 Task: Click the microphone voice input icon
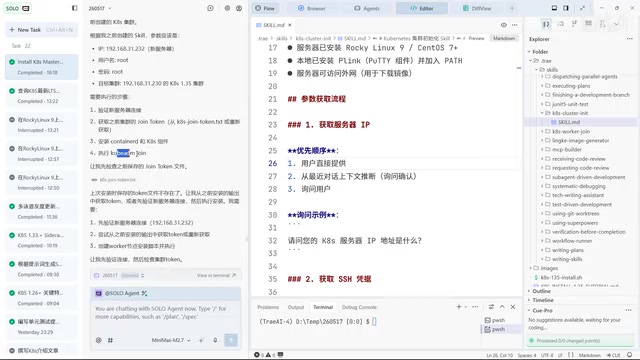point(215,340)
